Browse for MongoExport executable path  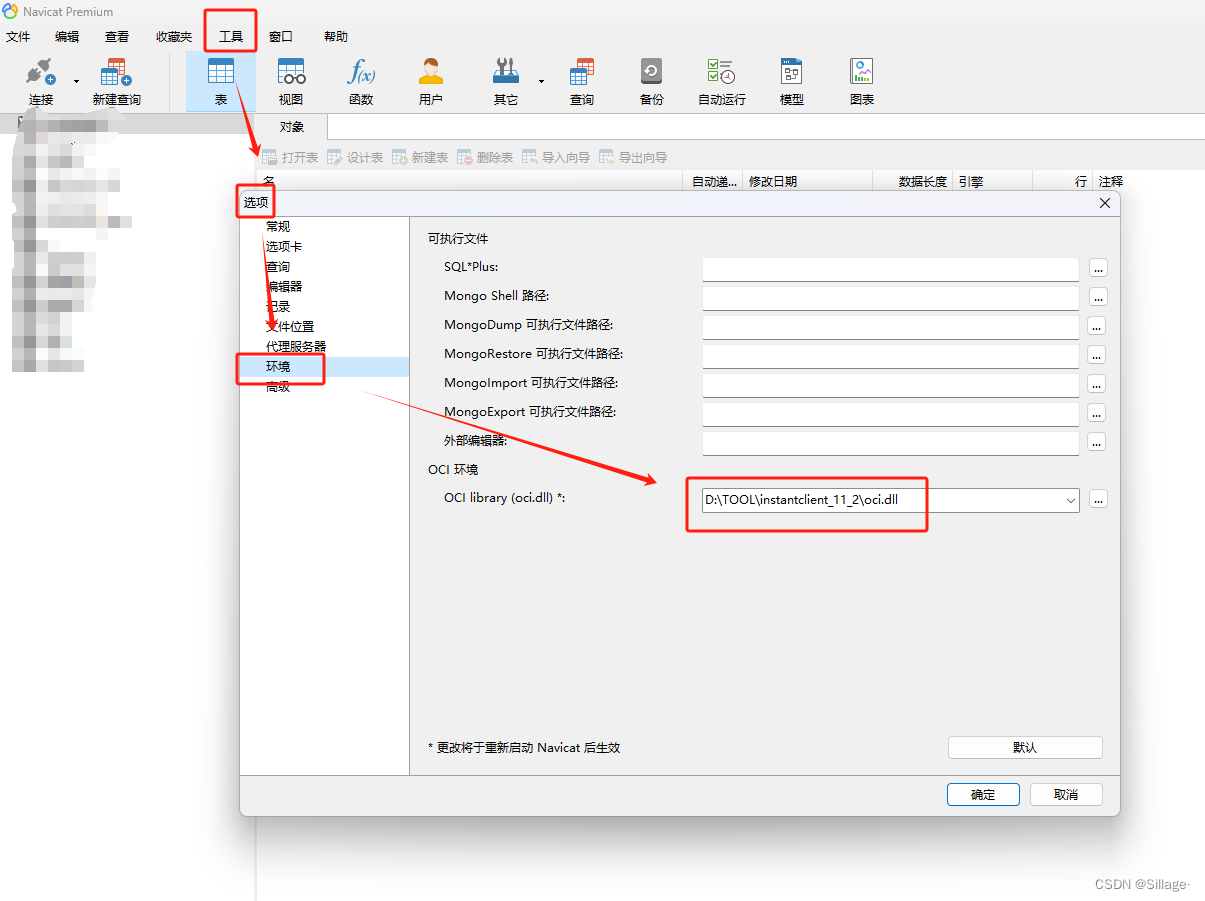click(1096, 413)
